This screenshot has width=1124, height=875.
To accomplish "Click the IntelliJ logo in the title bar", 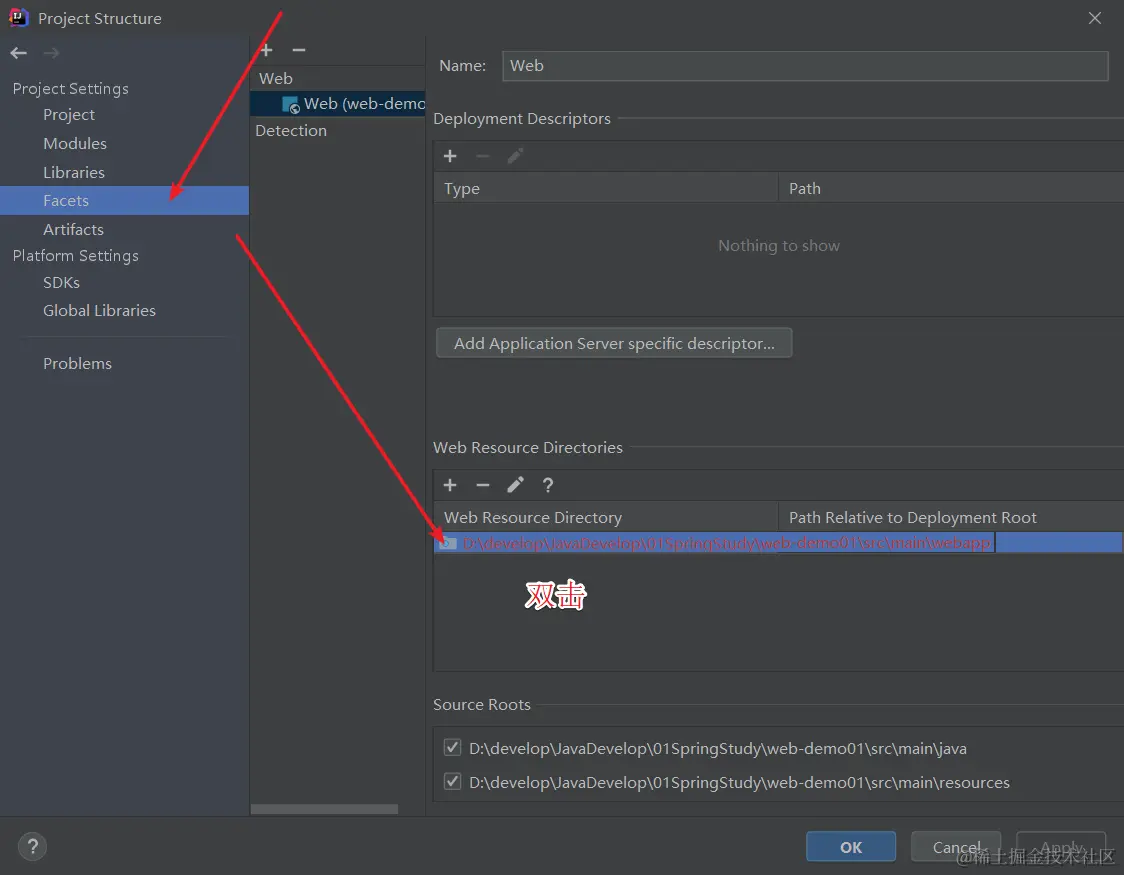I will tap(18, 17).
